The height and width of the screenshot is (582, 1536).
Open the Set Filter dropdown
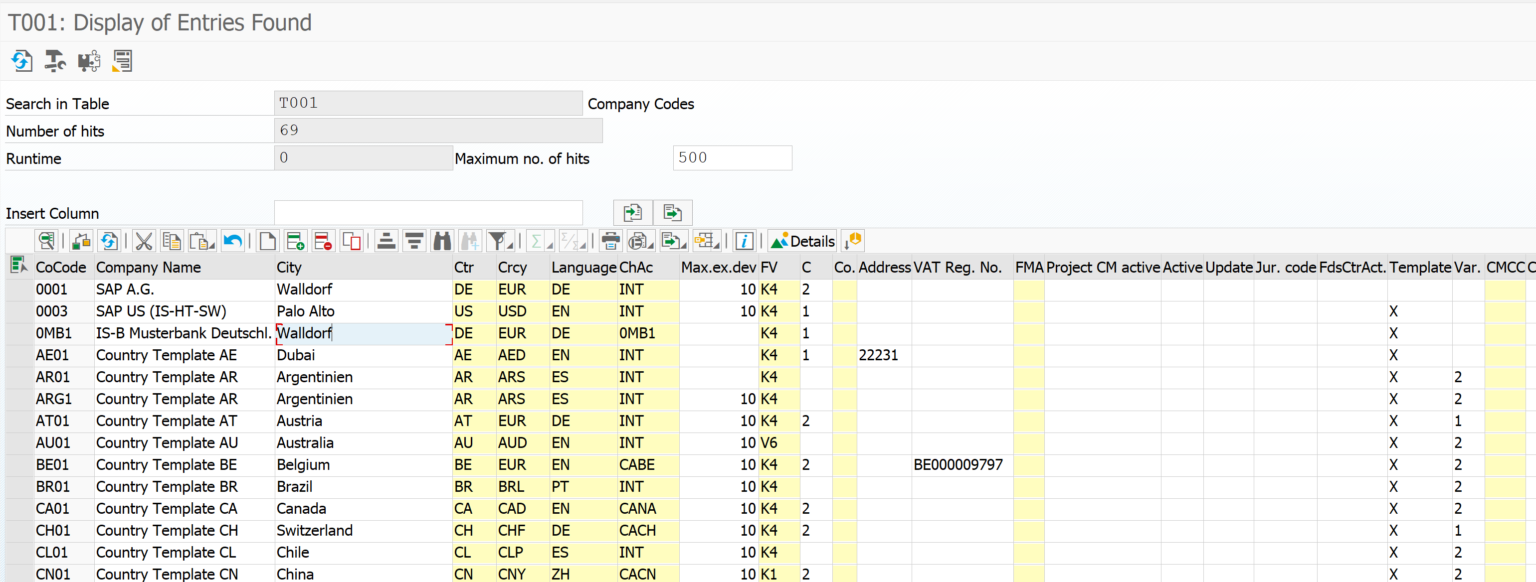coord(512,242)
